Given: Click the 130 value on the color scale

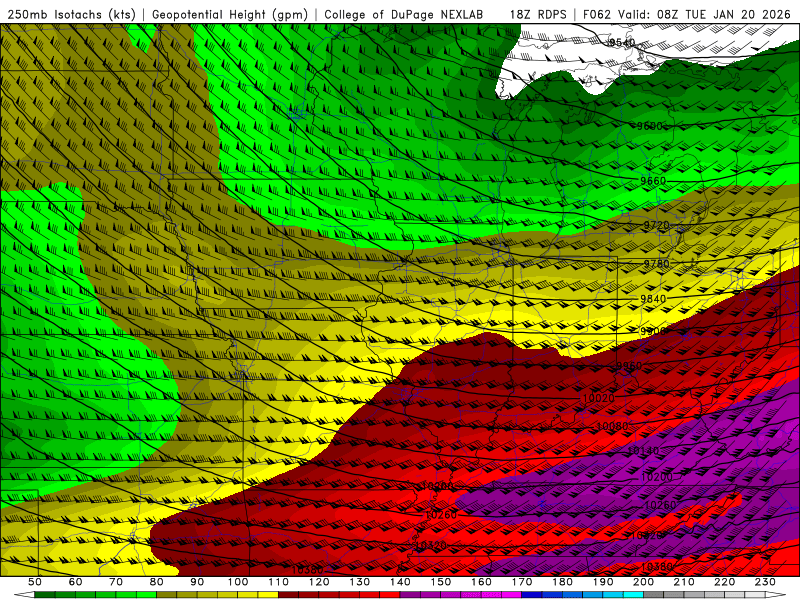Looking at the screenshot, I should 359,582.
